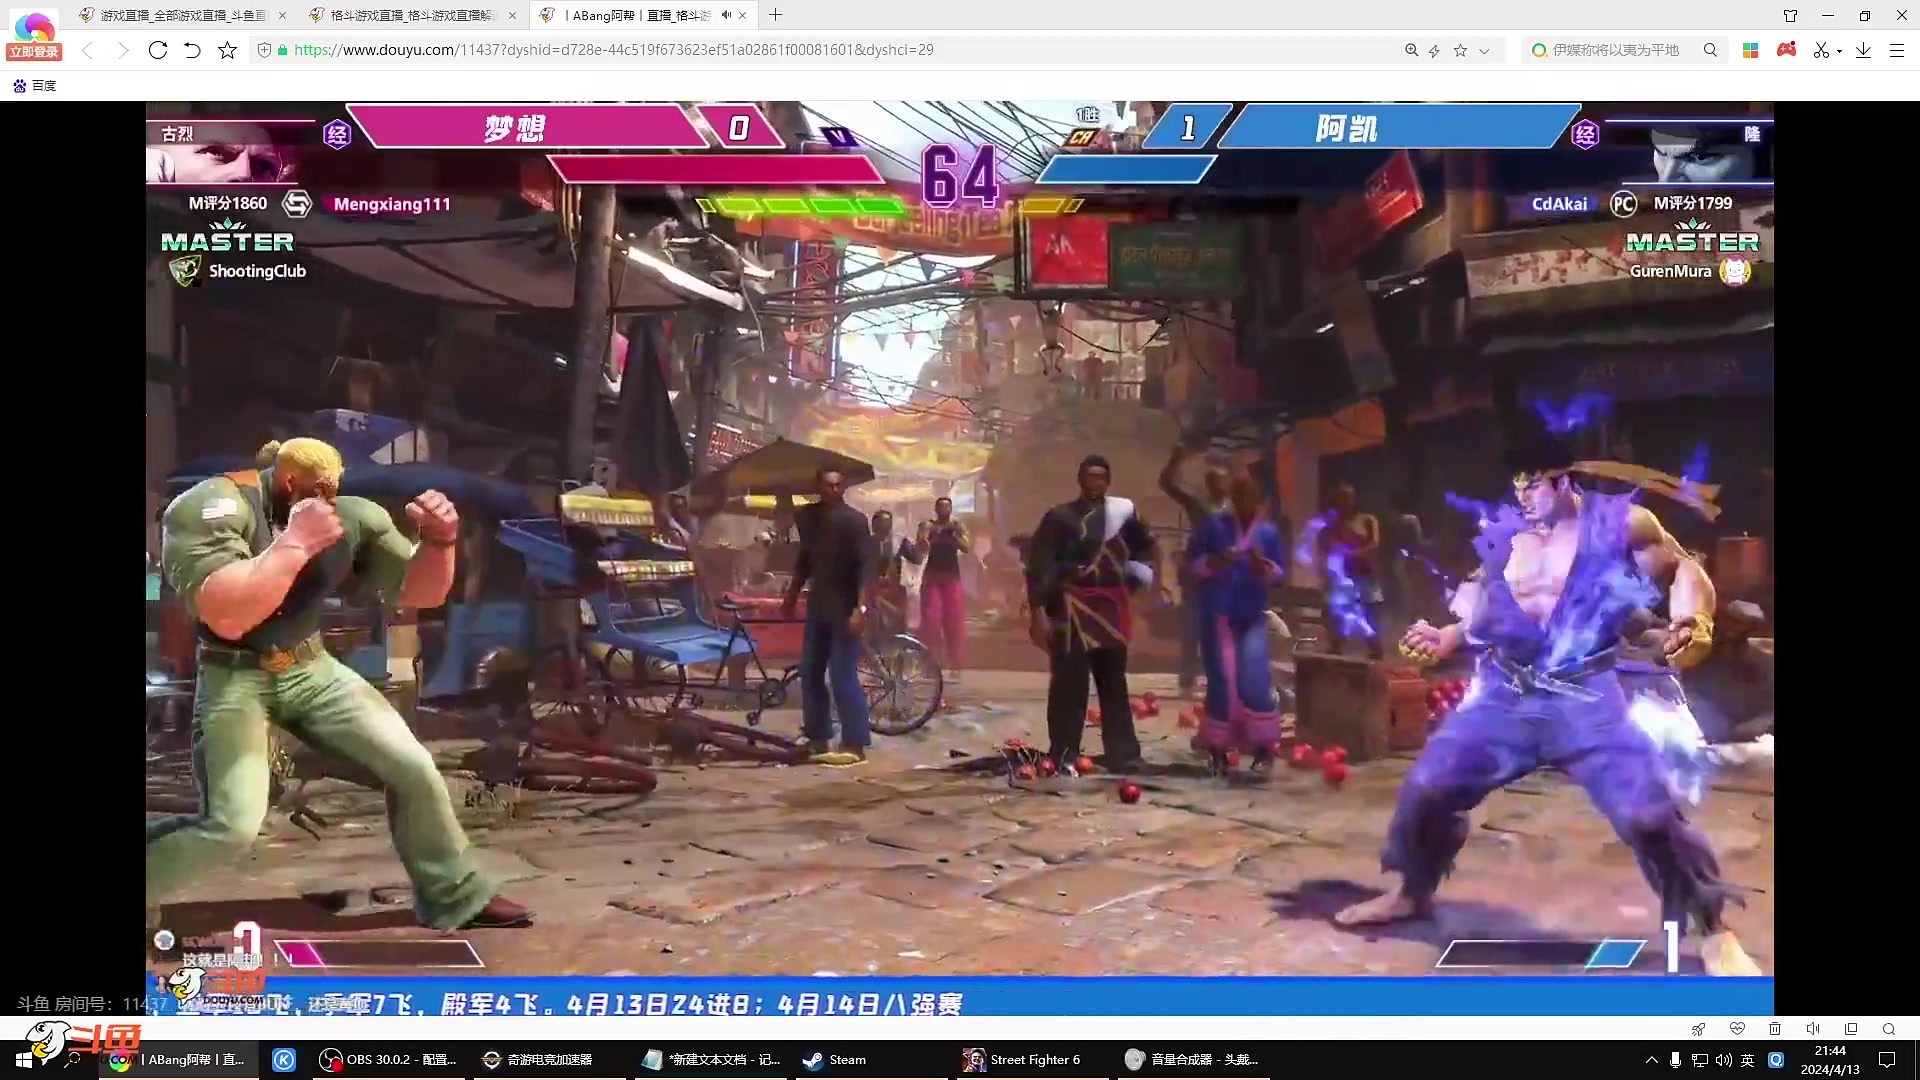Image resolution: width=1920 pixels, height=1080 pixels.
Task: Click the bookmark star beside the reload button
Action: click(x=228, y=50)
